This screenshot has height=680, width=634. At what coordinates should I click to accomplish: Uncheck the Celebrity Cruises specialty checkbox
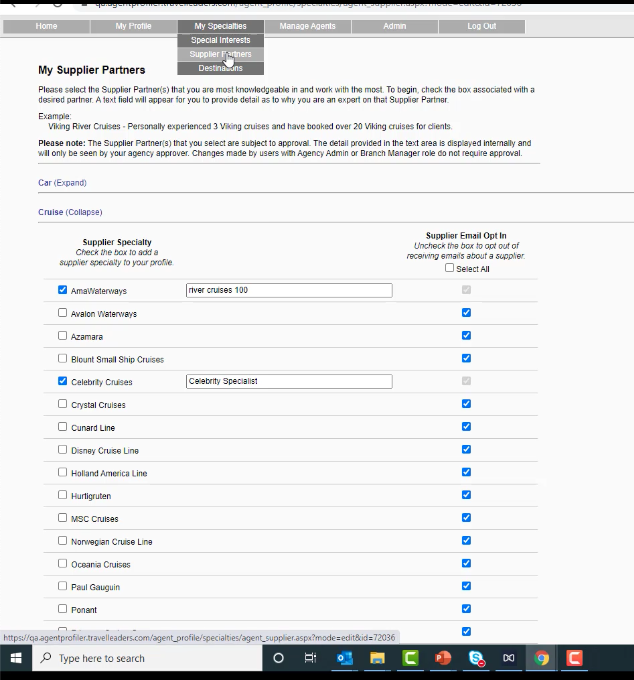pyautogui.click(x=62, y=381)
